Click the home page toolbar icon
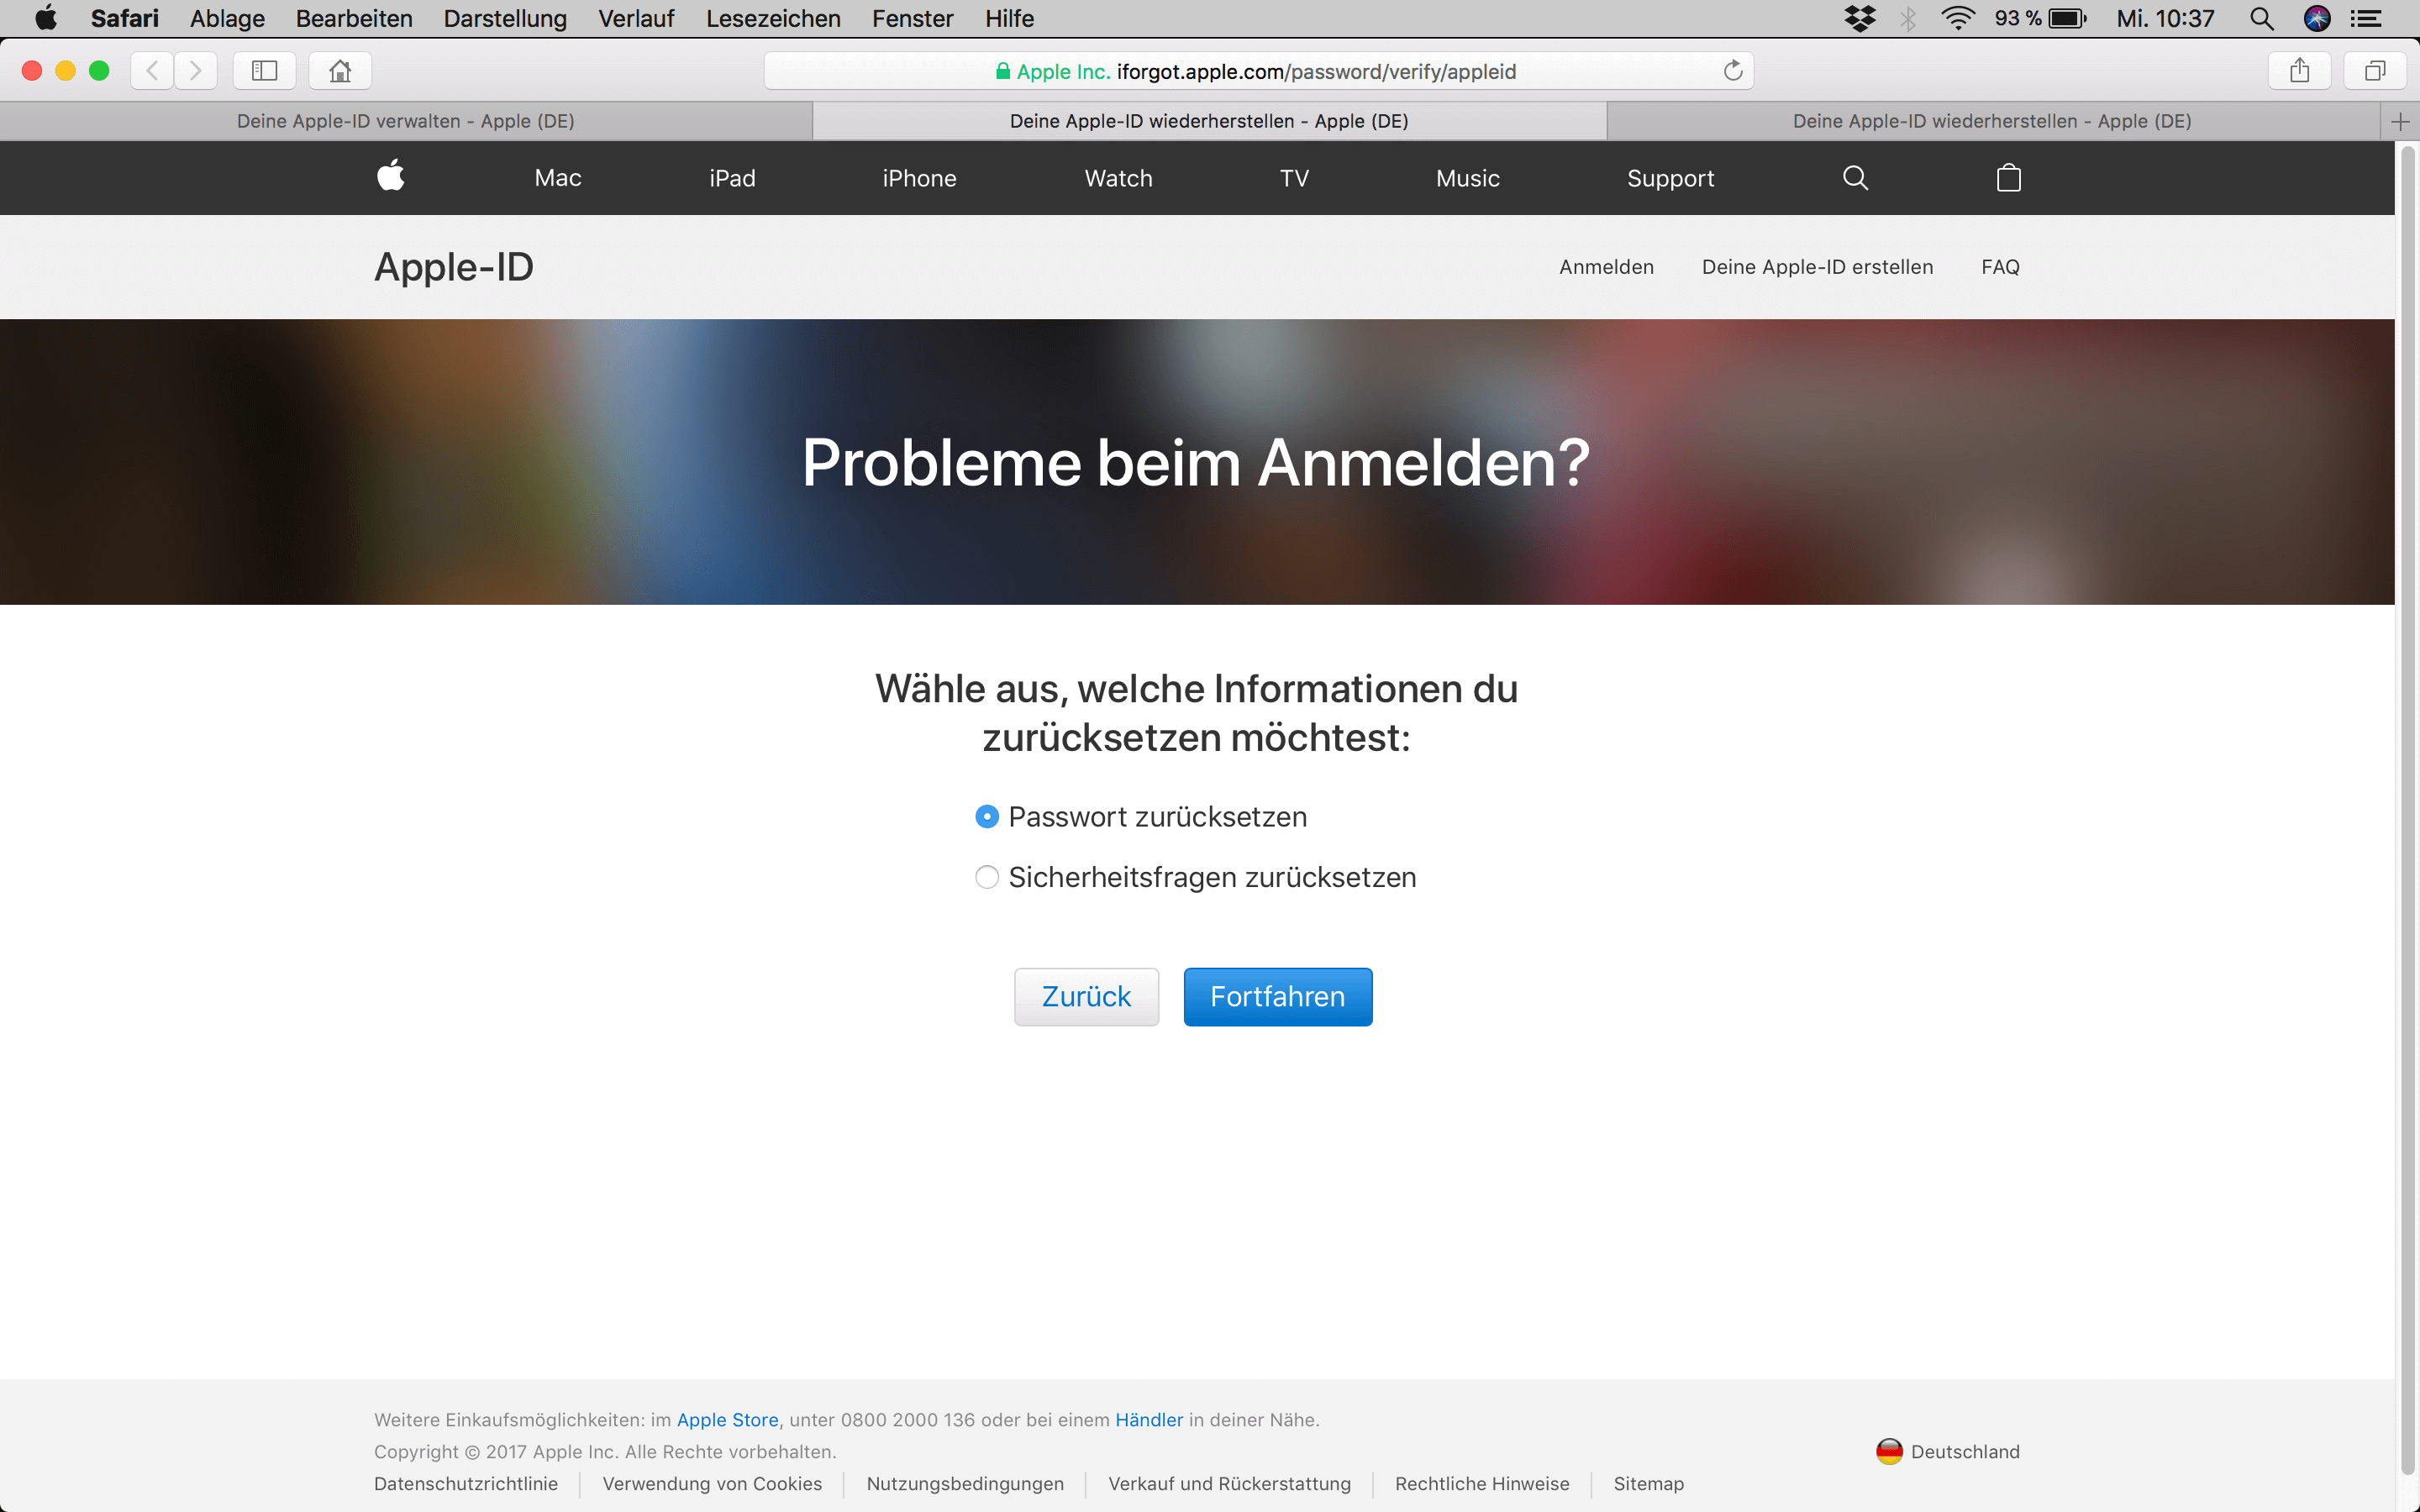Image resolution: width=2420 pixels, height=1512 pixels. pos(340,71)
